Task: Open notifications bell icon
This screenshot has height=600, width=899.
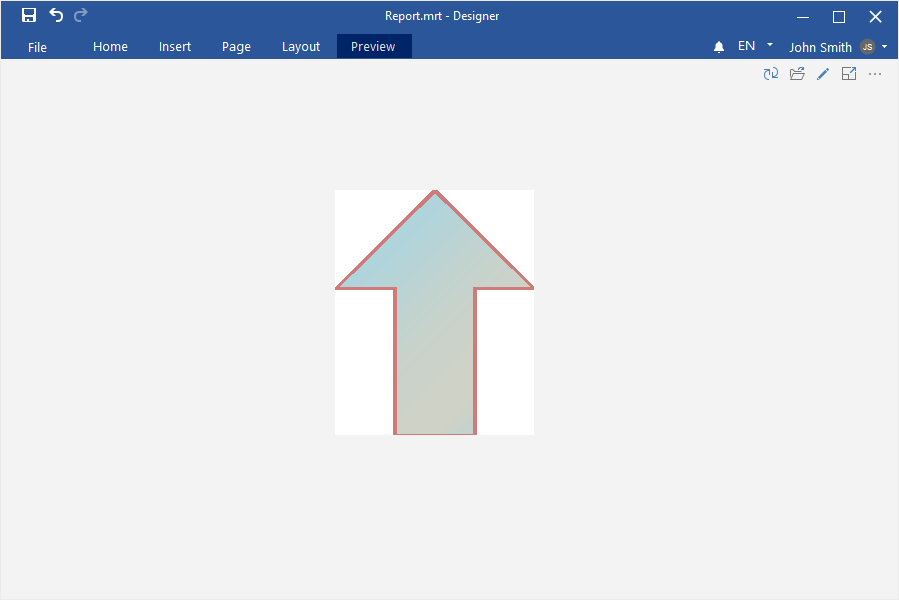Action: (x=719, y=47)
